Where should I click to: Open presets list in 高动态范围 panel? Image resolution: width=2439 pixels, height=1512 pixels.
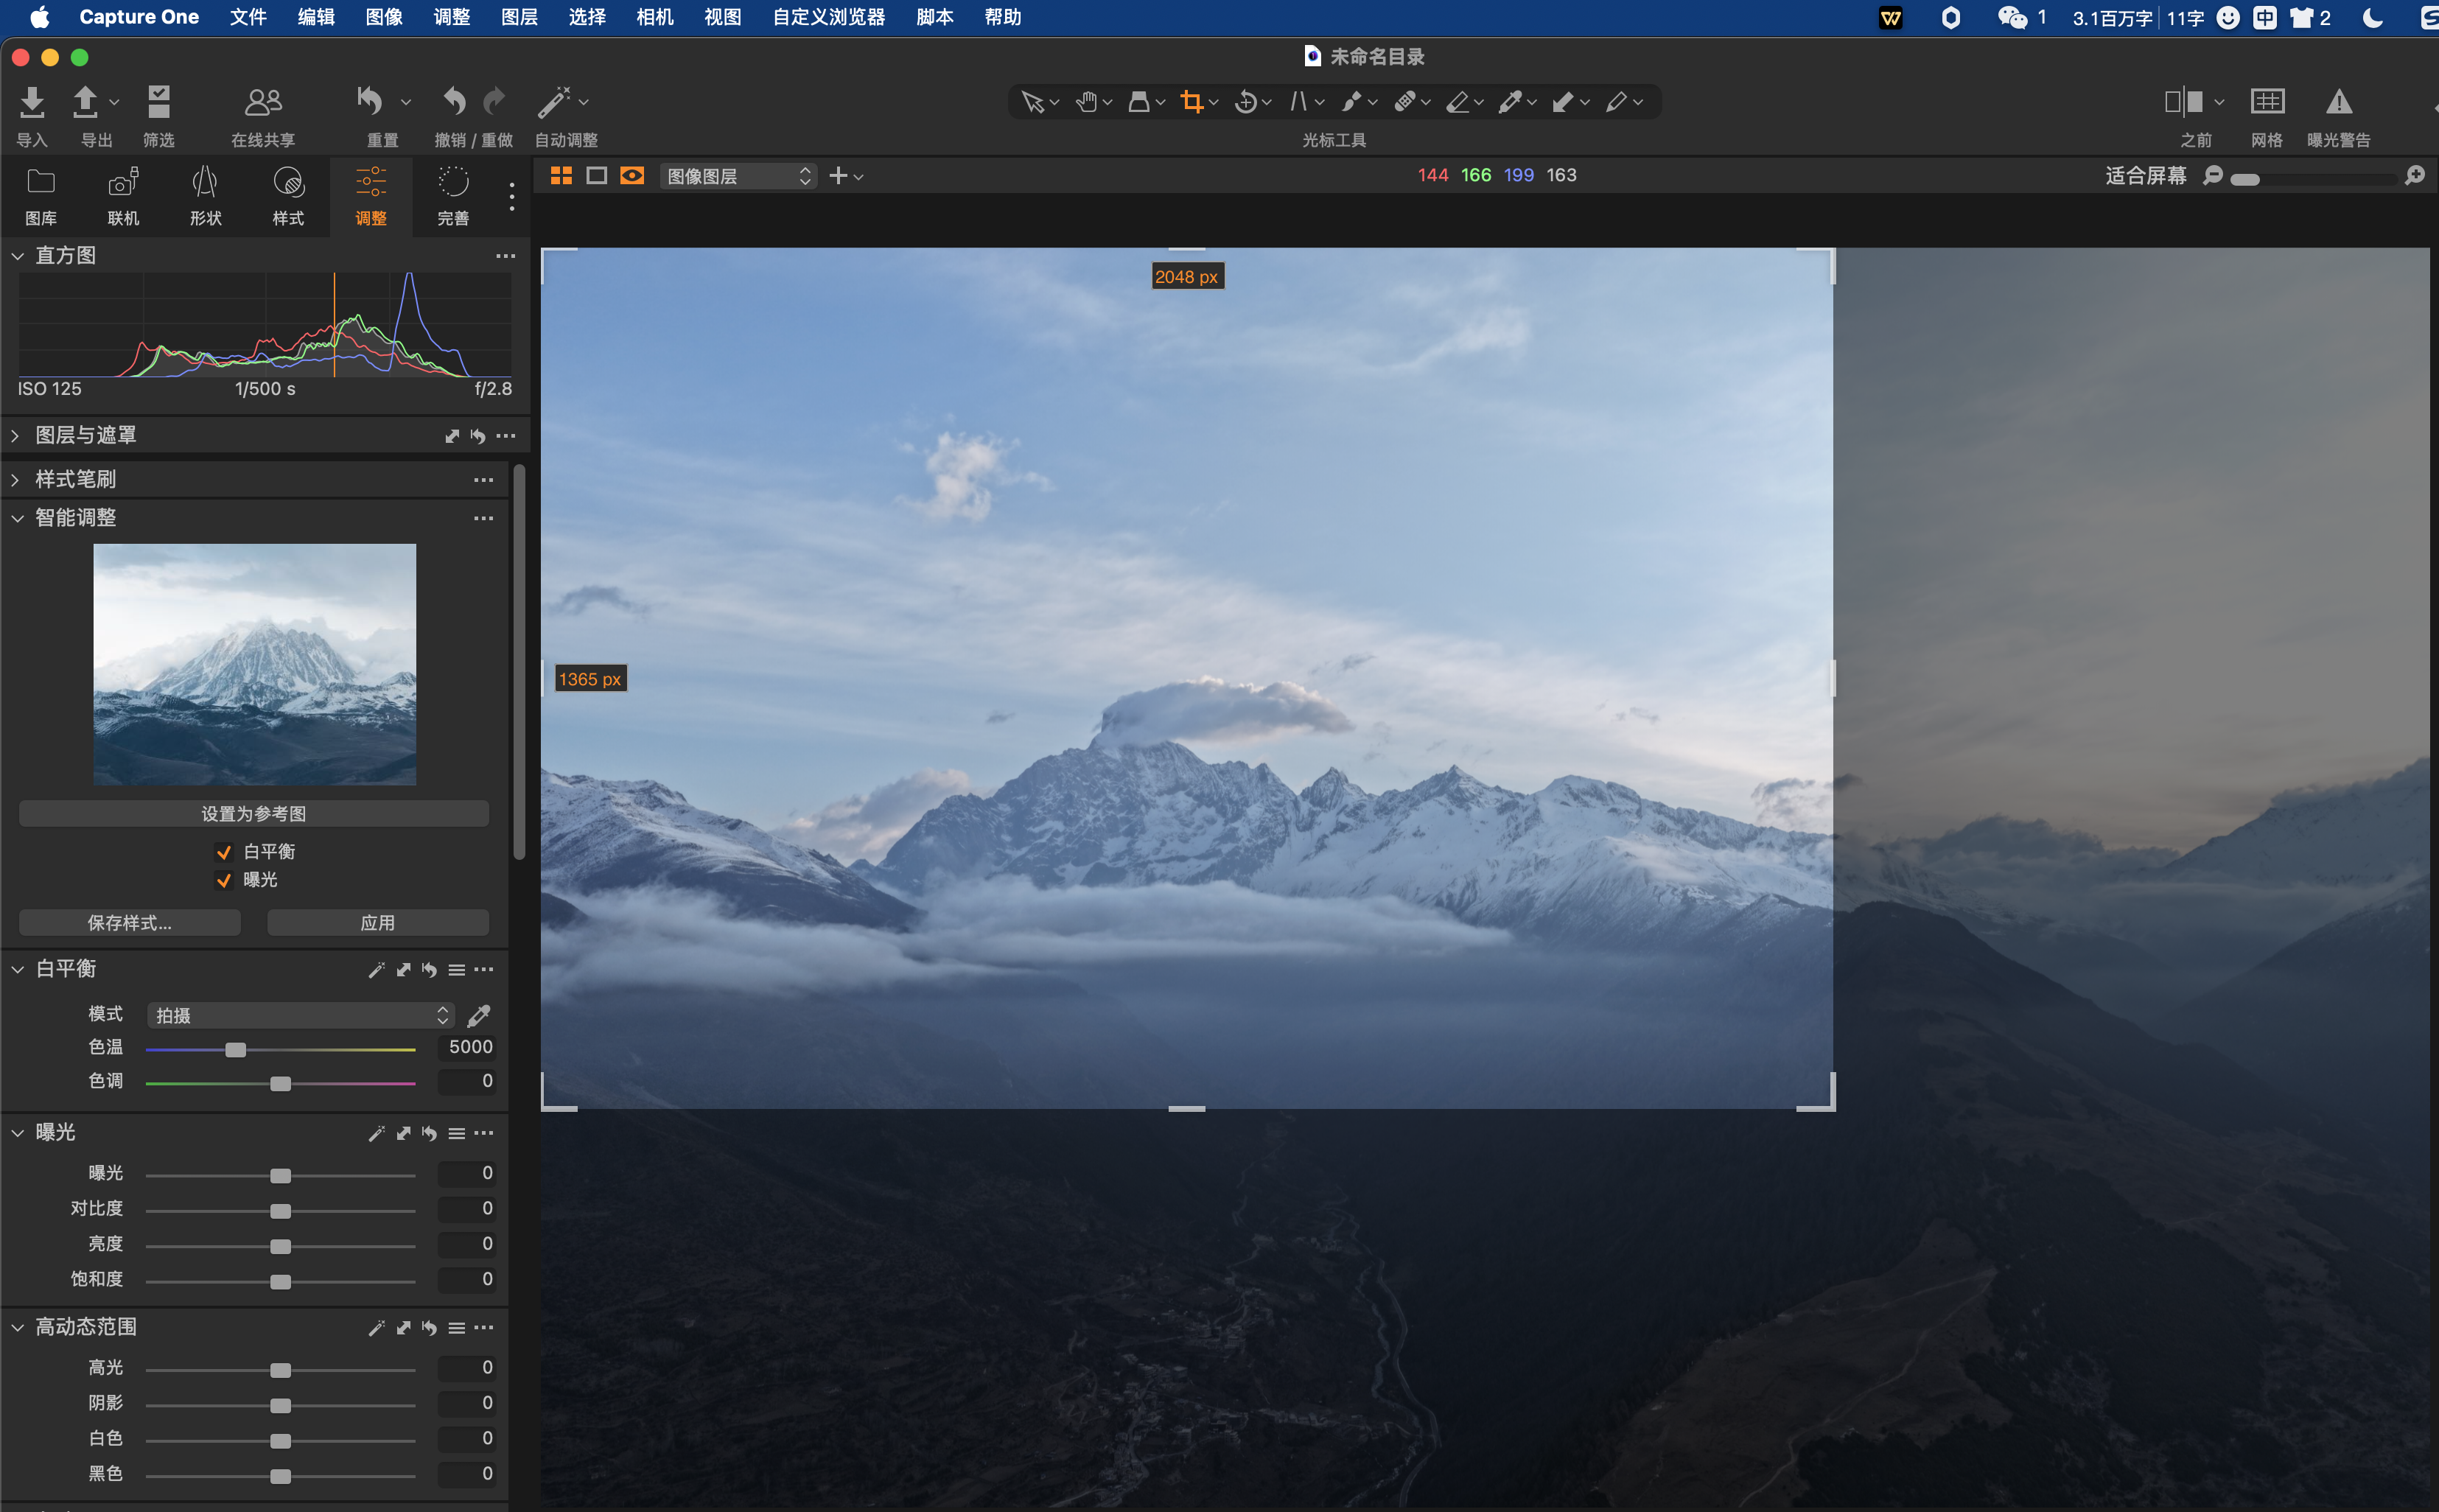click(456, 1328)
